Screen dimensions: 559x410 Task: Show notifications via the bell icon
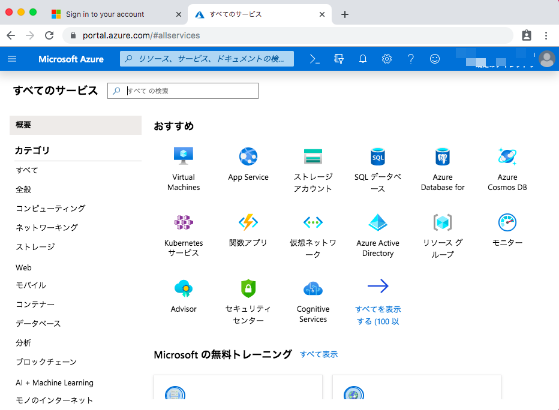tap(363, 59)
